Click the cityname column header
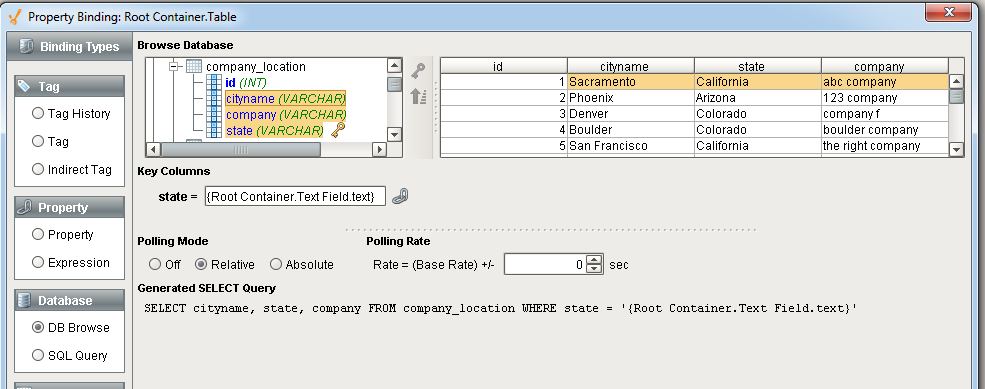The width and height of the screenshot is (985, 389). [x=631, y=66]
